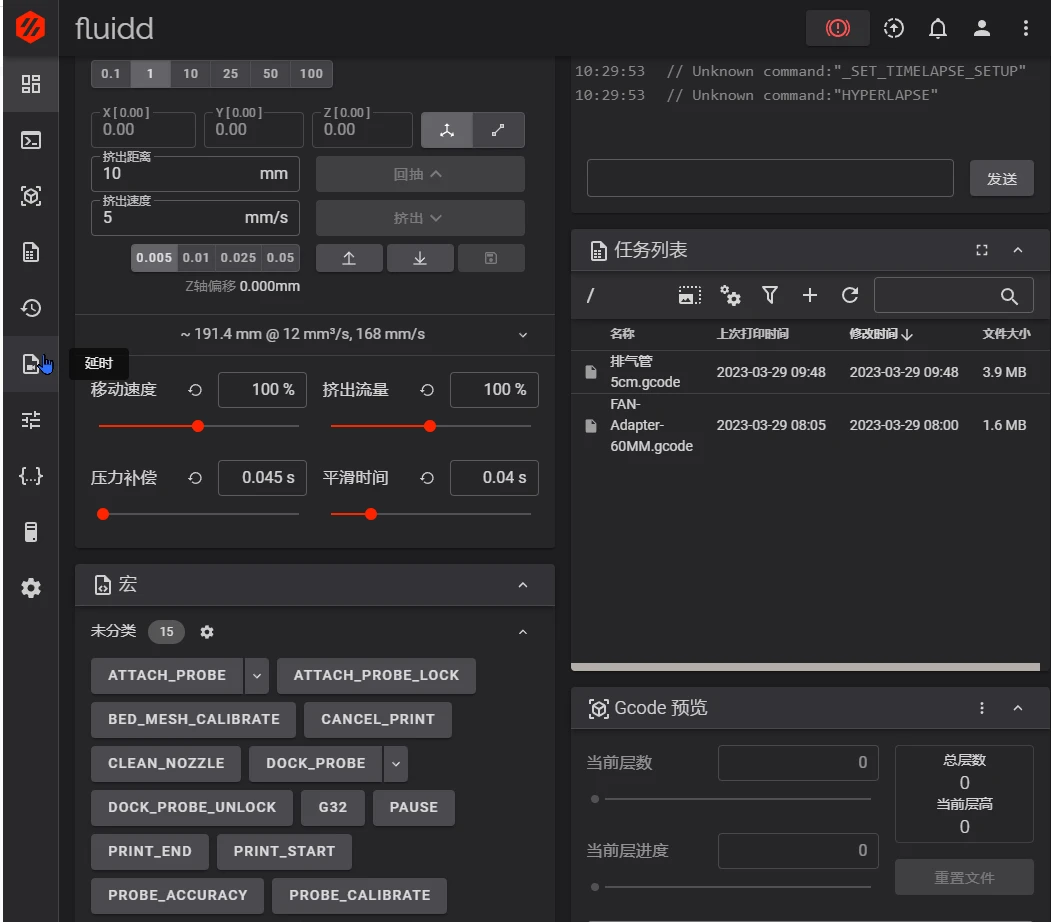
Task: Select the 0.01 Z offset step
Action: pyautogui.click(x=196, y=258)
